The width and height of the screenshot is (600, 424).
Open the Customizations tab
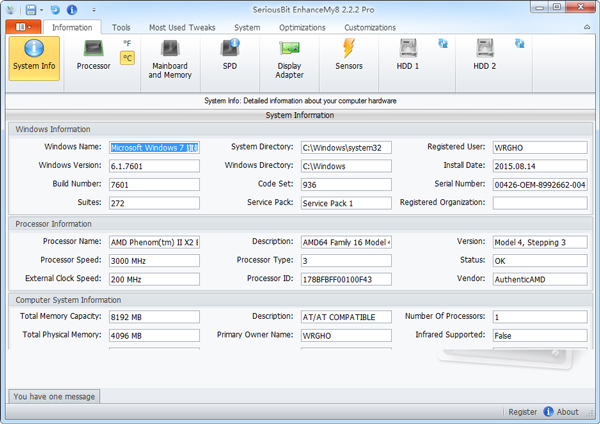[x=370, y=28]
